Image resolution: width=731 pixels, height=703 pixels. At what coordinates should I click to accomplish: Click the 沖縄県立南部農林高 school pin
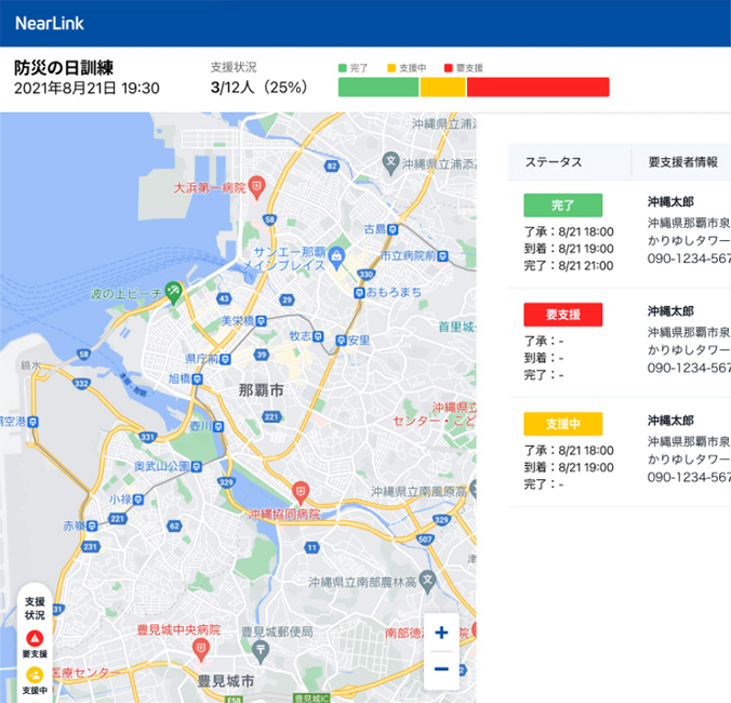pyautogui.click(x=428, y=582)
